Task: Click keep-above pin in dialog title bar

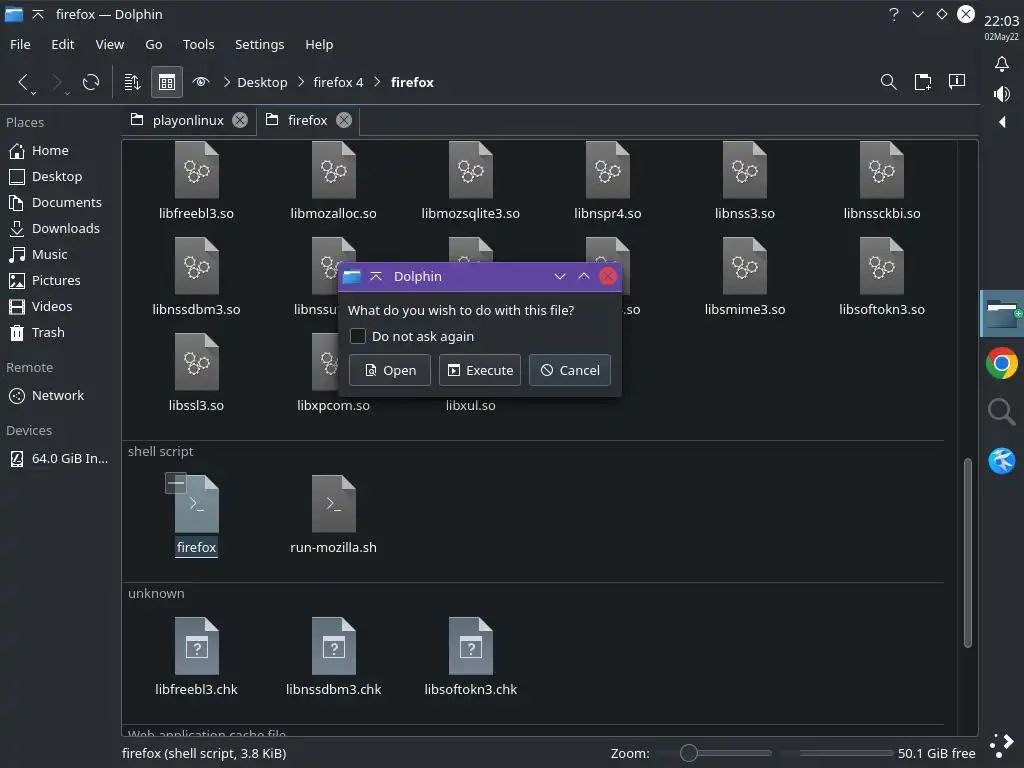Action: tap(376, 276)
